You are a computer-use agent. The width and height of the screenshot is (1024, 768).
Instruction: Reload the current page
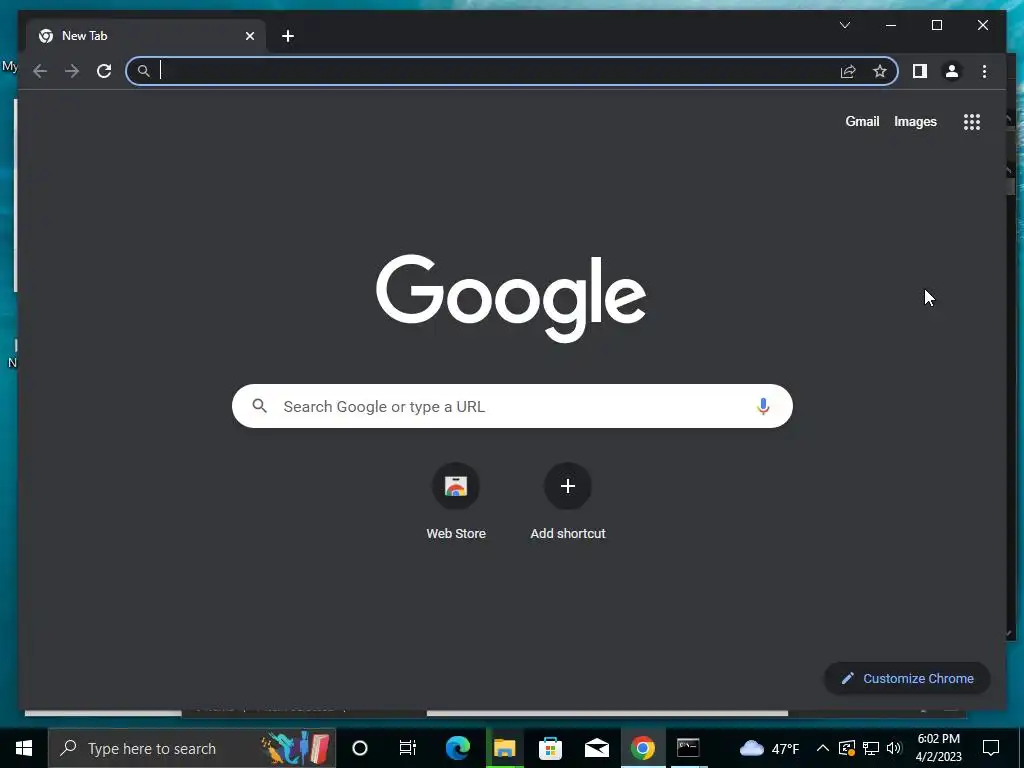pyautogui.click(x=104, y=71)
